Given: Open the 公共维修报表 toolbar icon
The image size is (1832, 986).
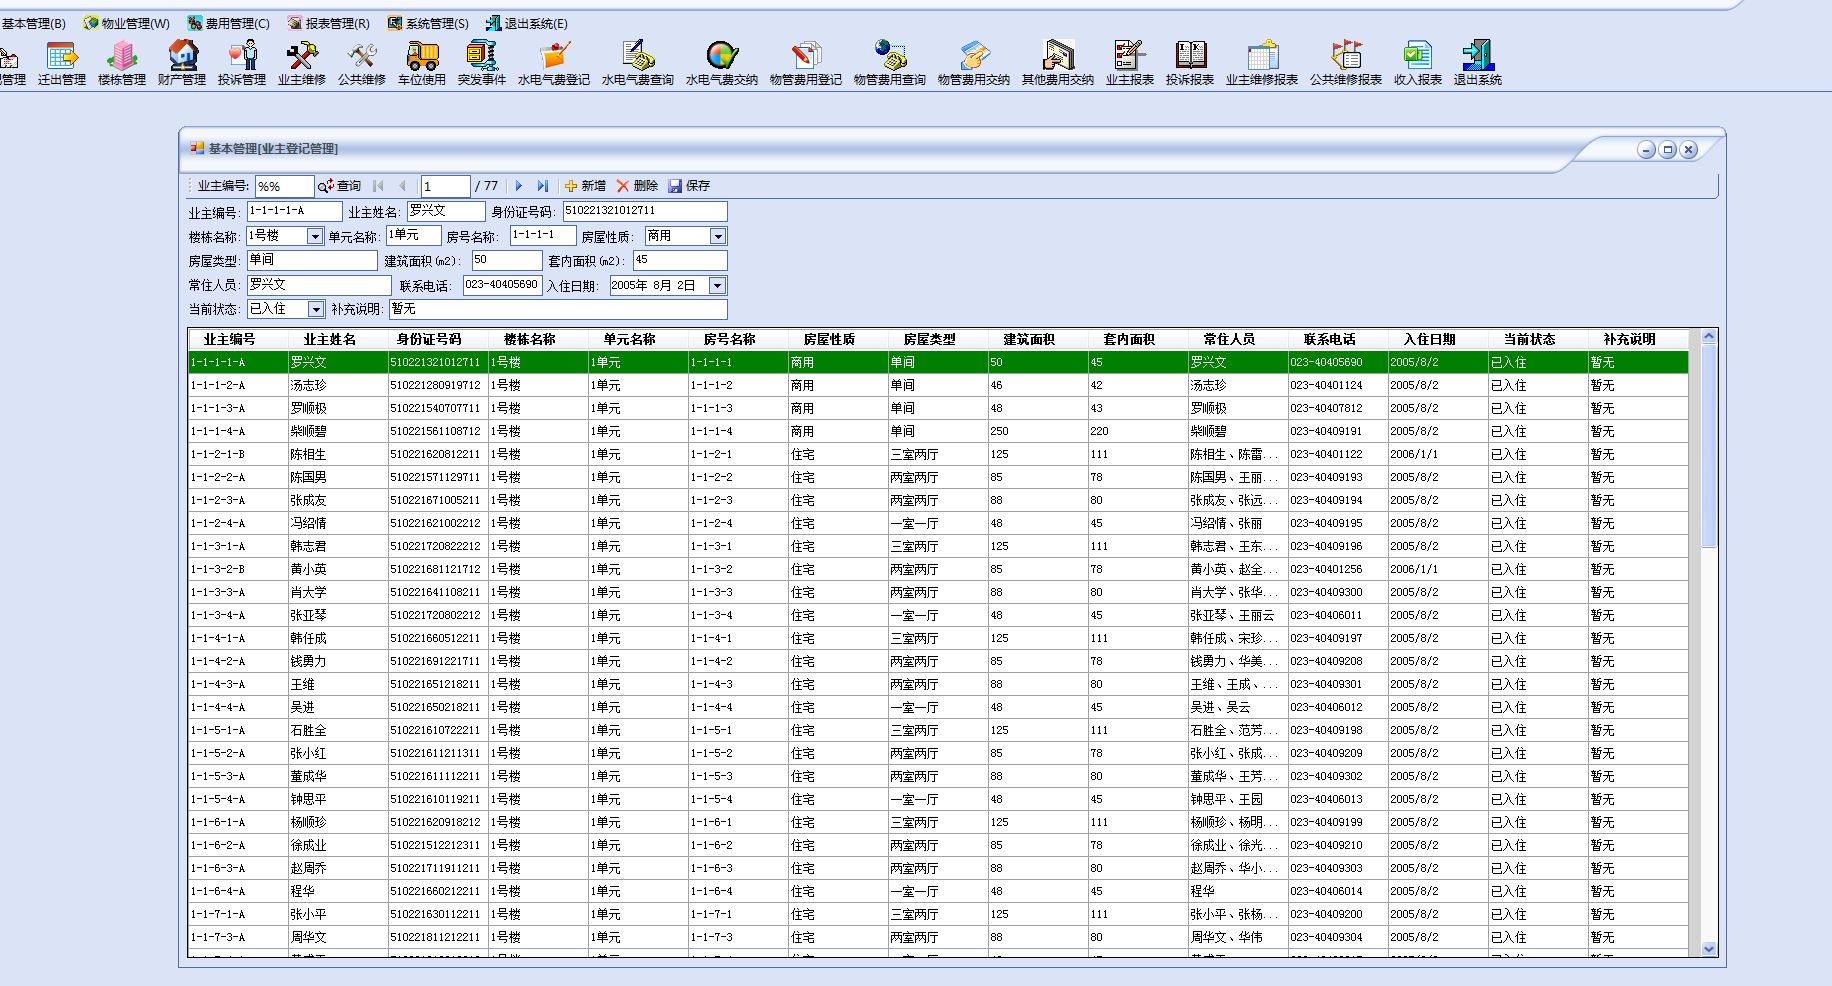Looking at the screenshot, I should [x=1346, y=63].
